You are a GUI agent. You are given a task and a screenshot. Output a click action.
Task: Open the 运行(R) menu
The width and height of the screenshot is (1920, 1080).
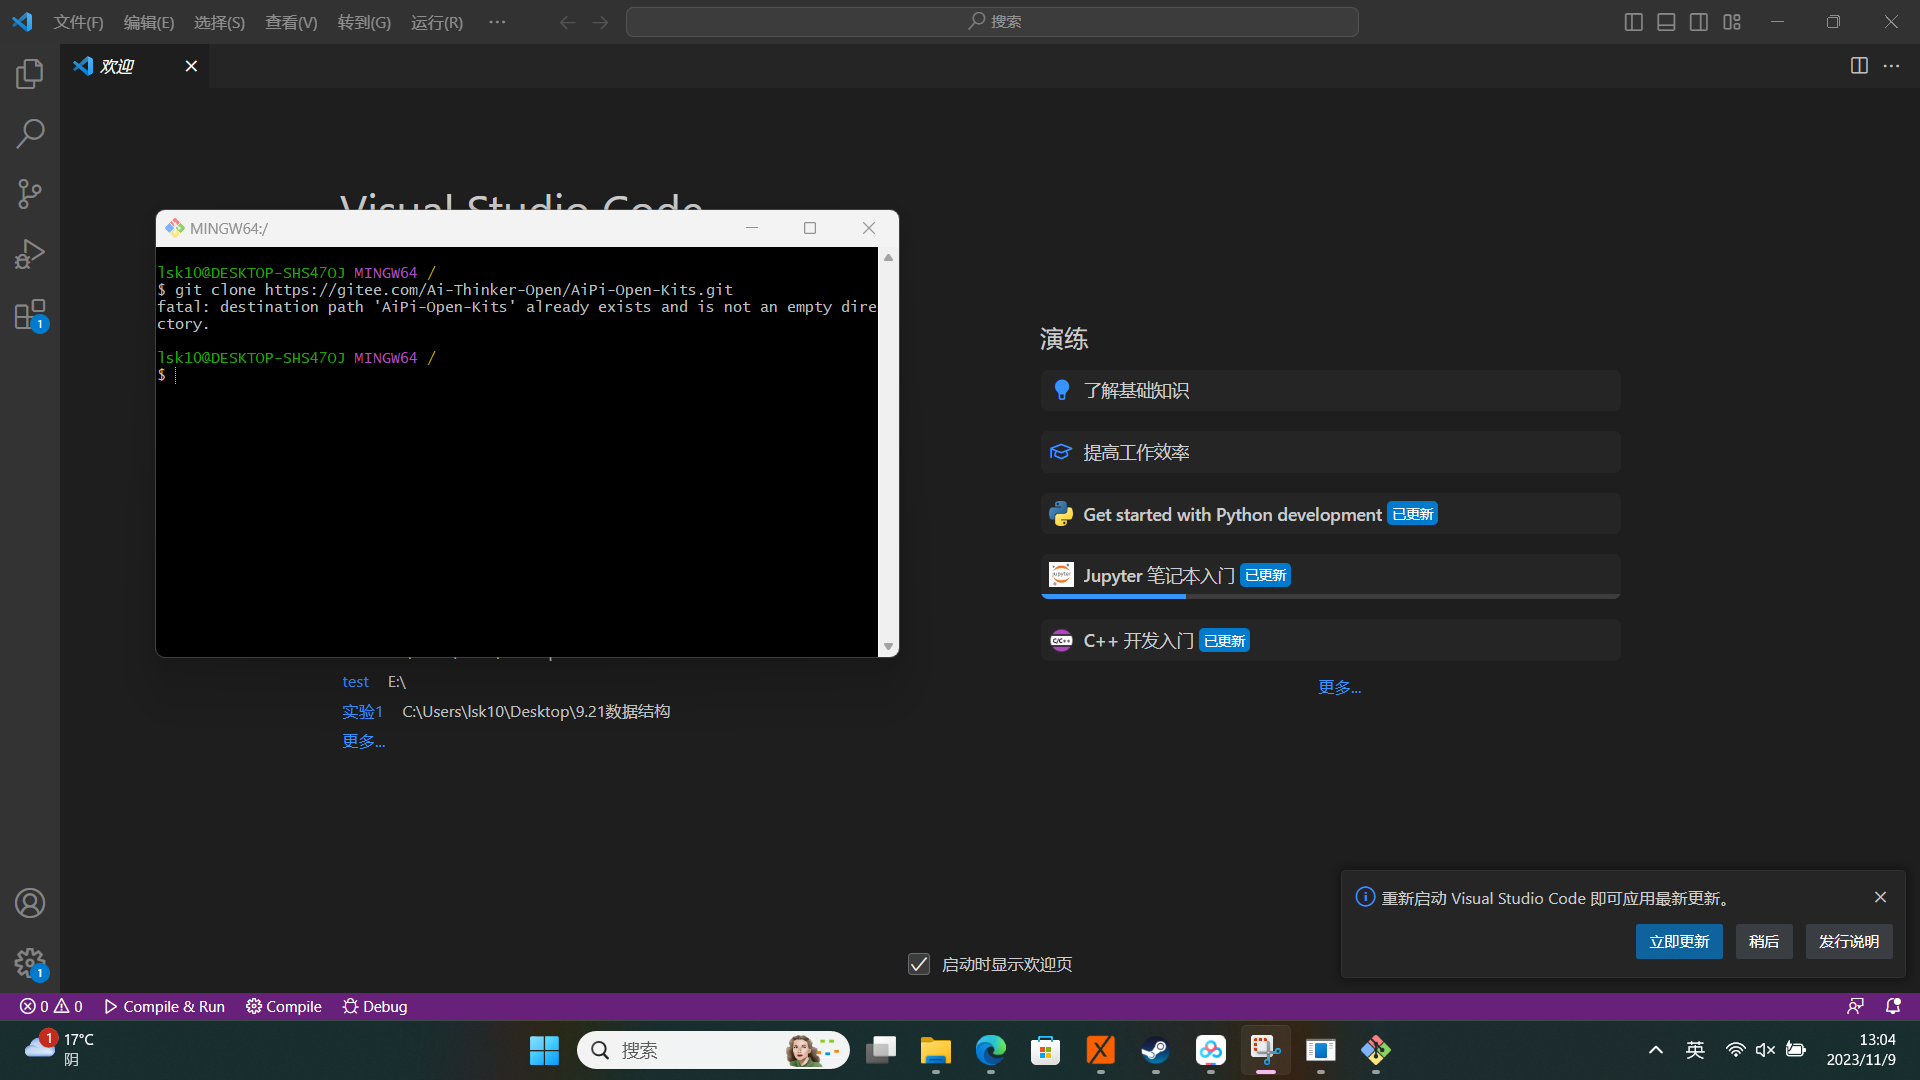437,22
